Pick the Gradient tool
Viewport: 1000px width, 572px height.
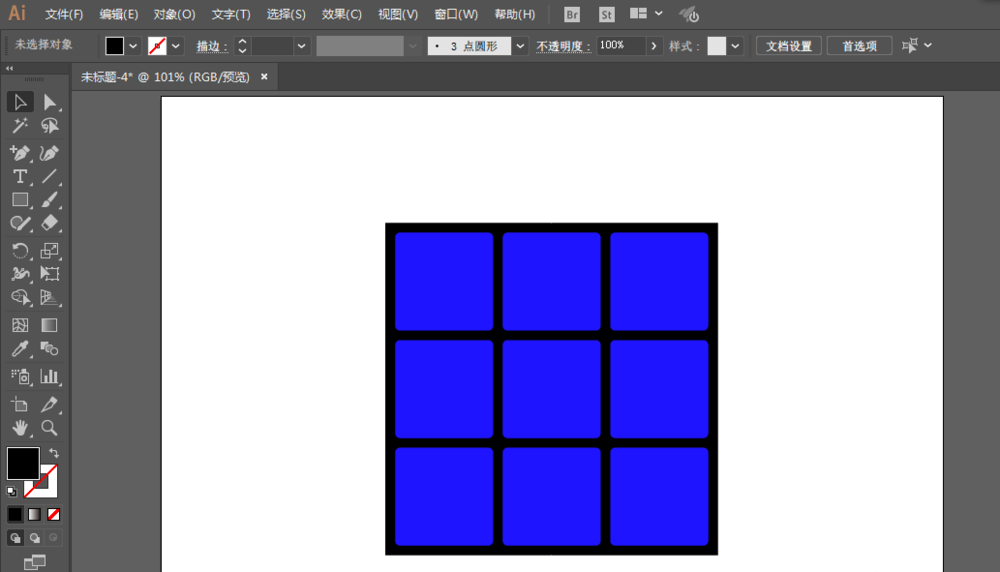click(49, 325)
